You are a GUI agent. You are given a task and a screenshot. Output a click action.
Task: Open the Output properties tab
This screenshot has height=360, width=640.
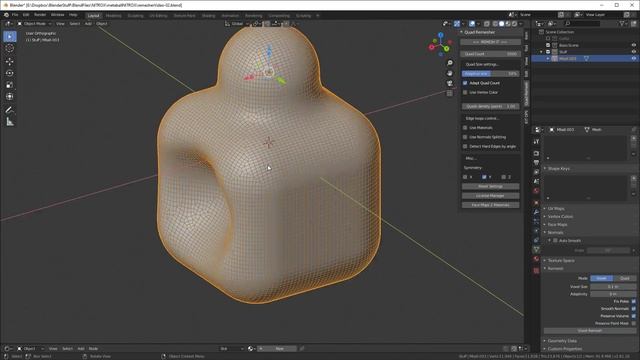click(x=536, y=162)
